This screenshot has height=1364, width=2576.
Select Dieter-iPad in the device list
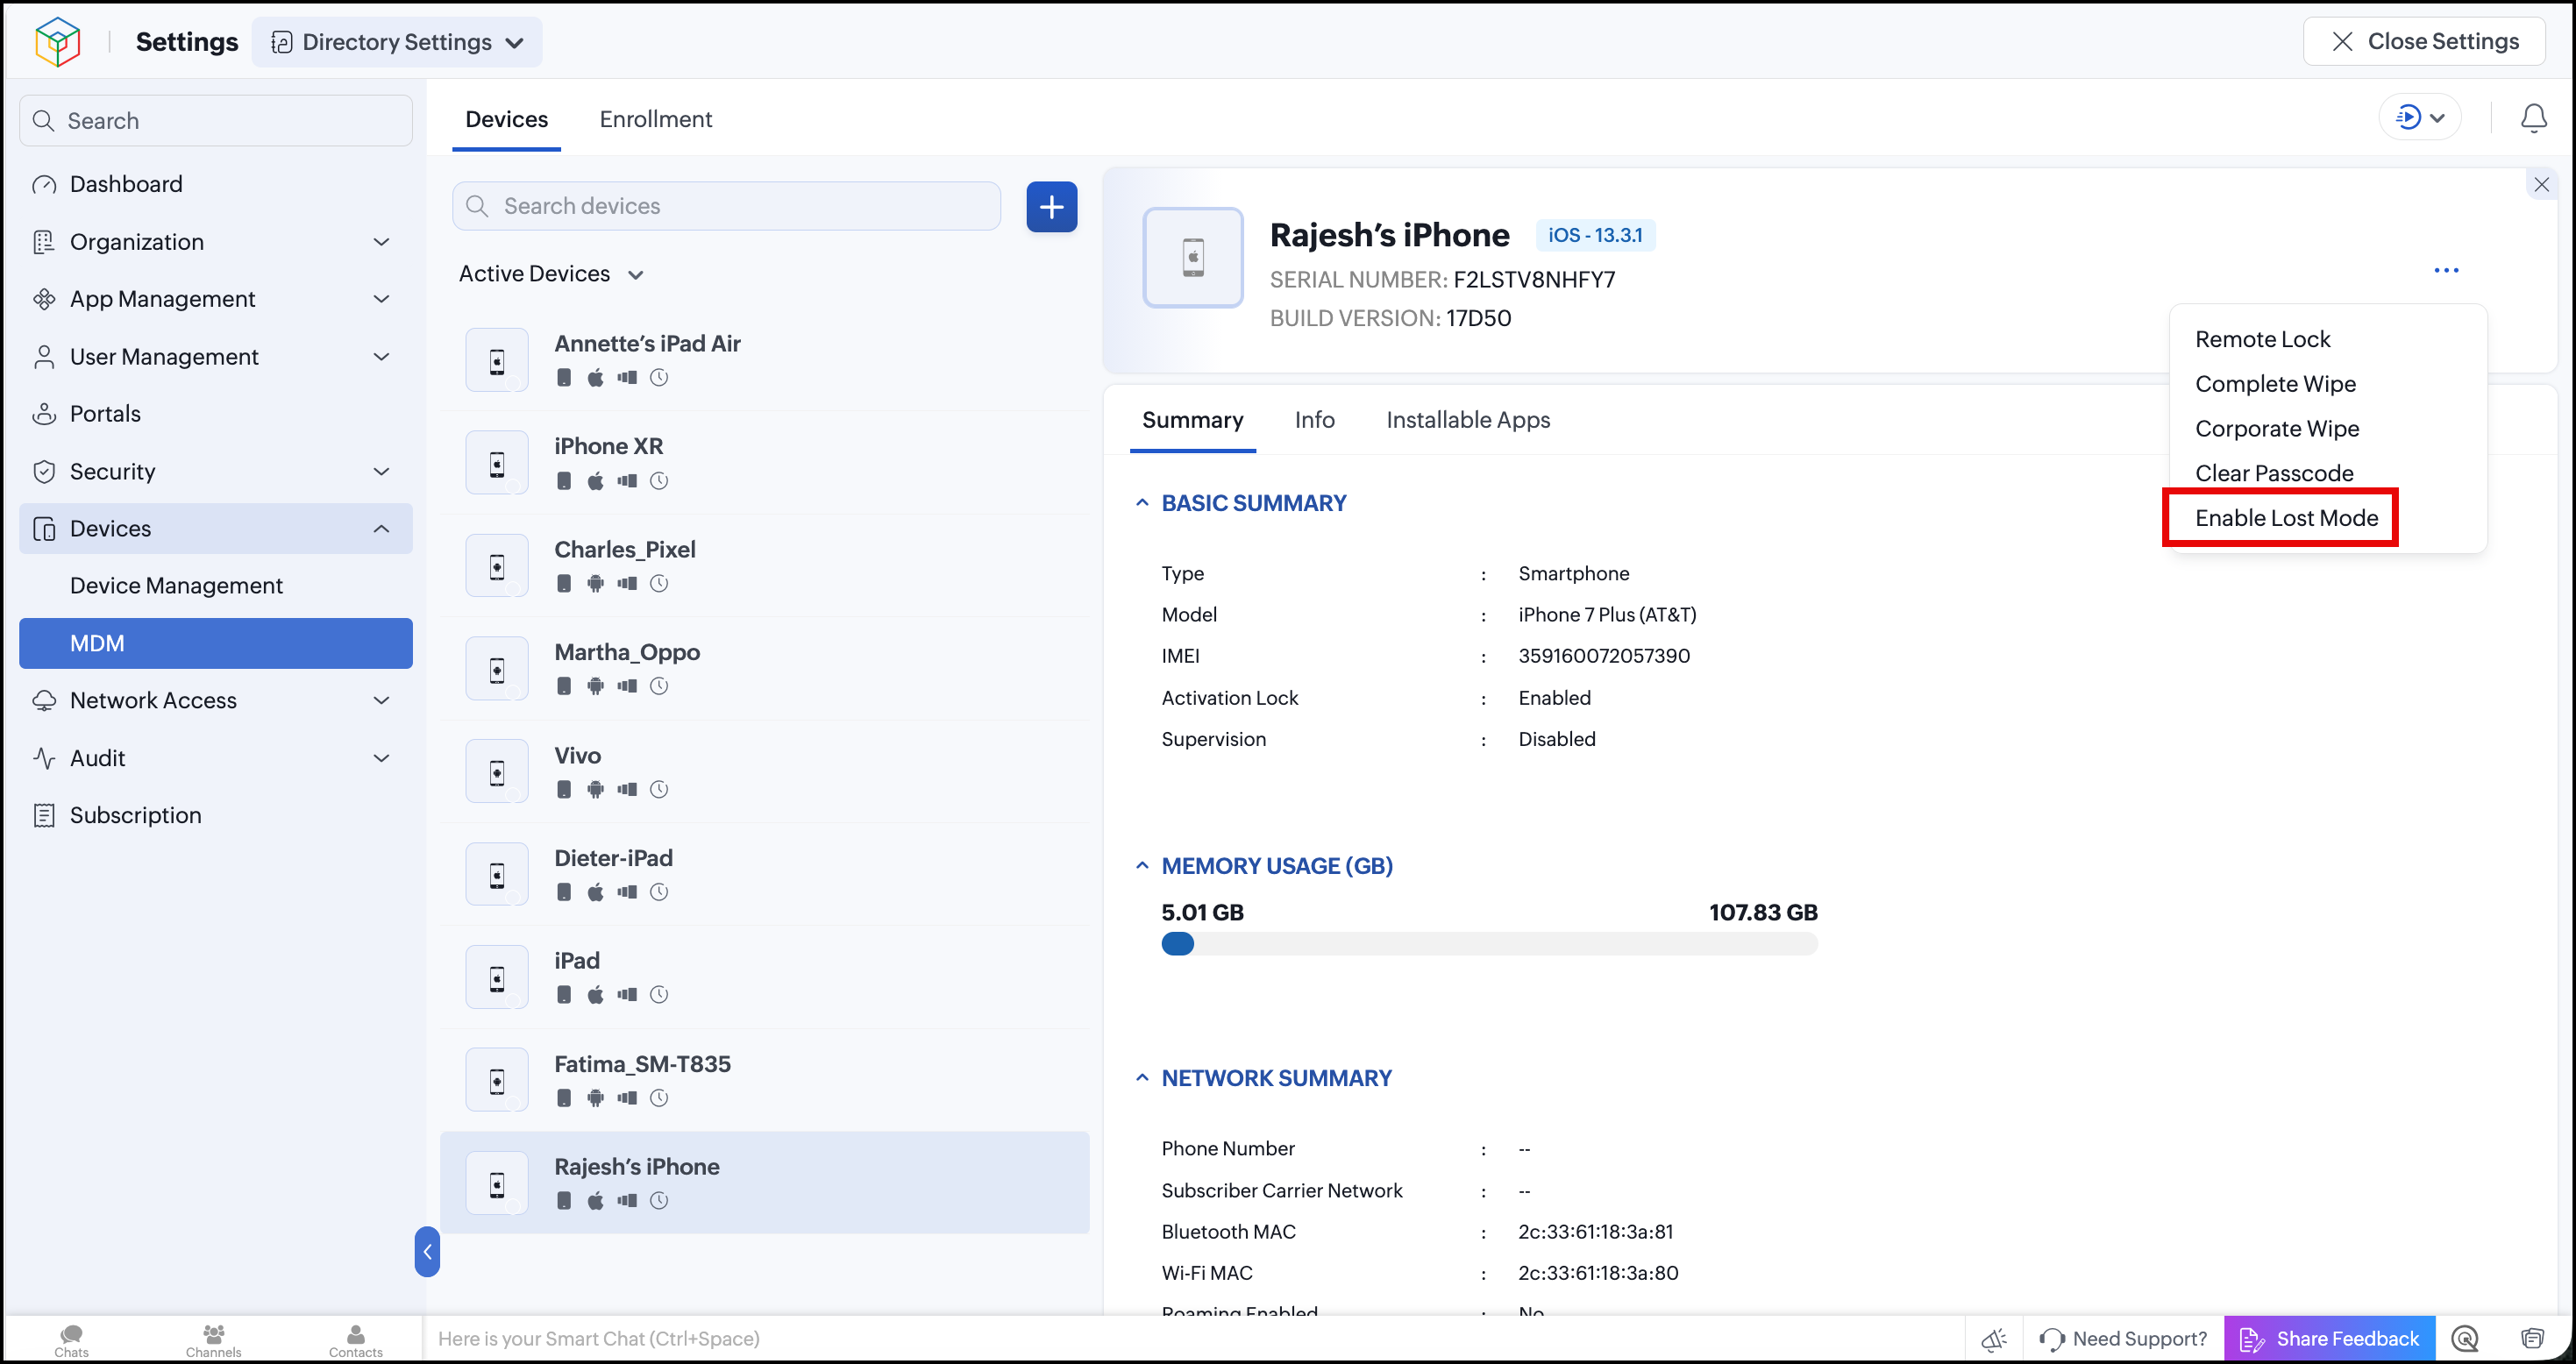(x=765, y=874)
